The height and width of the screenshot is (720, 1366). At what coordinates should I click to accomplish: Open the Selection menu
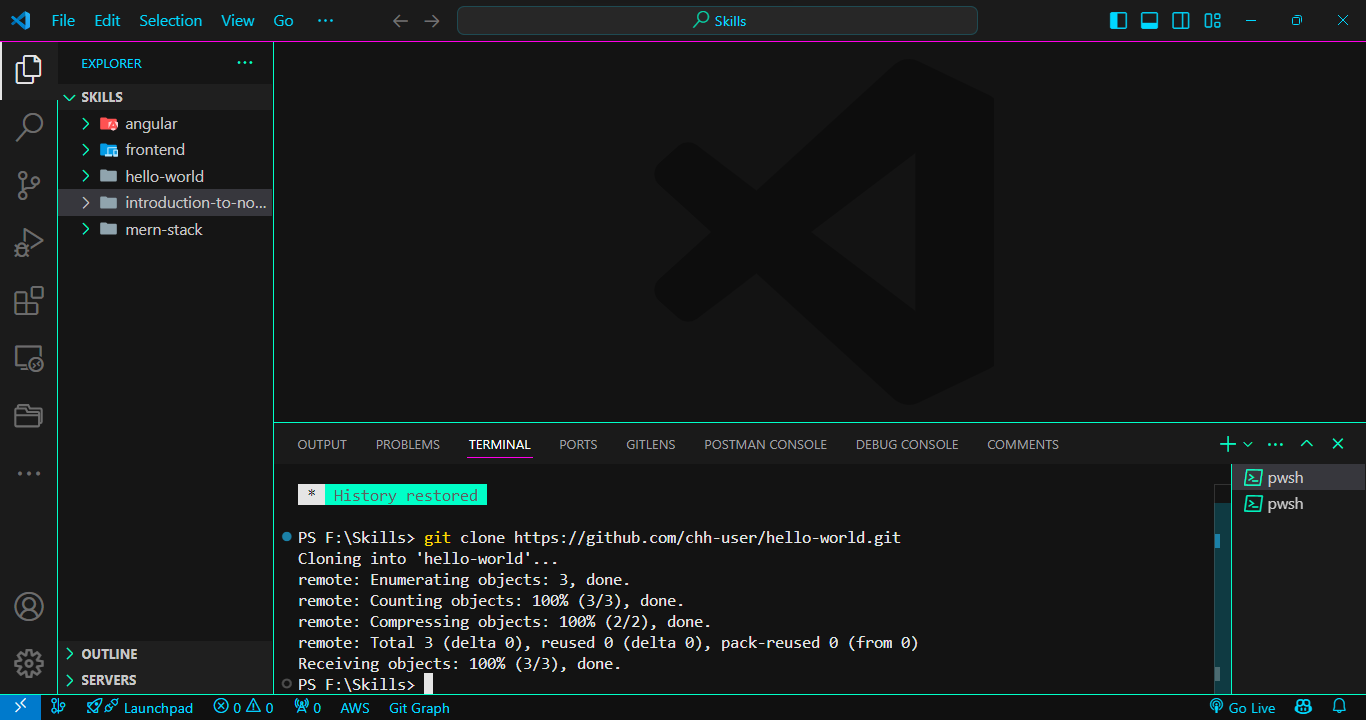tap(170, 21)
